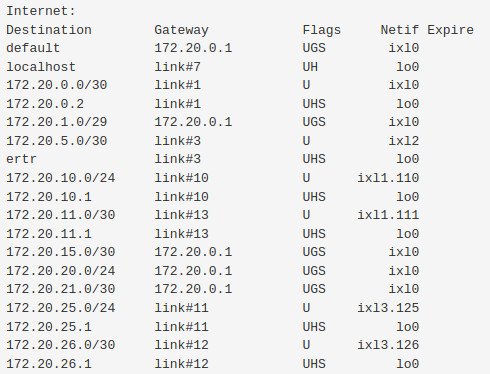Select destination 172.20.10.0/24
Viewport: 490px width, 374px height.
point(61,178)
